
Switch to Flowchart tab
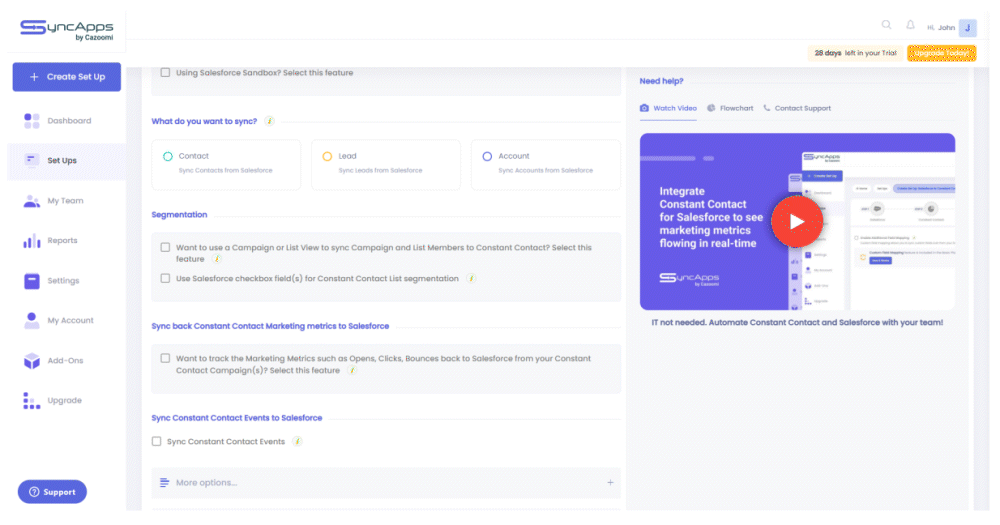(730, 108)
